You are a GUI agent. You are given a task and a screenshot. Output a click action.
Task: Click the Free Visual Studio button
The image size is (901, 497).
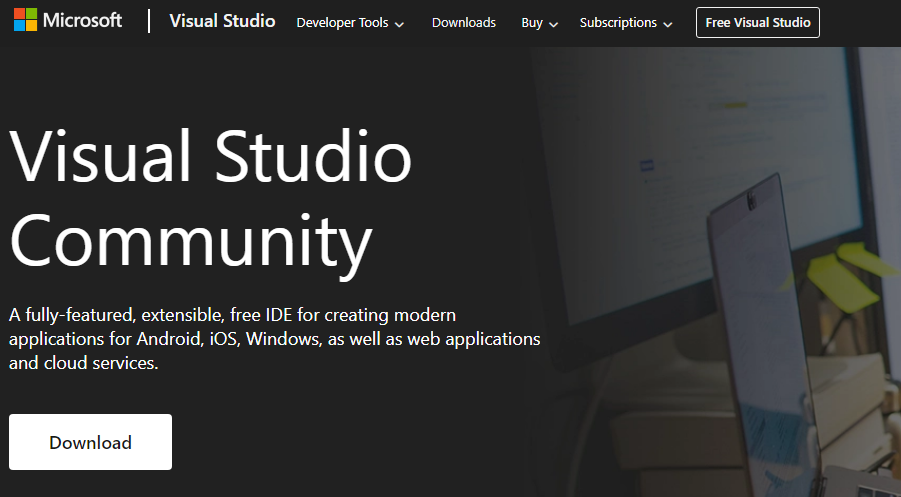click(758, 22)
